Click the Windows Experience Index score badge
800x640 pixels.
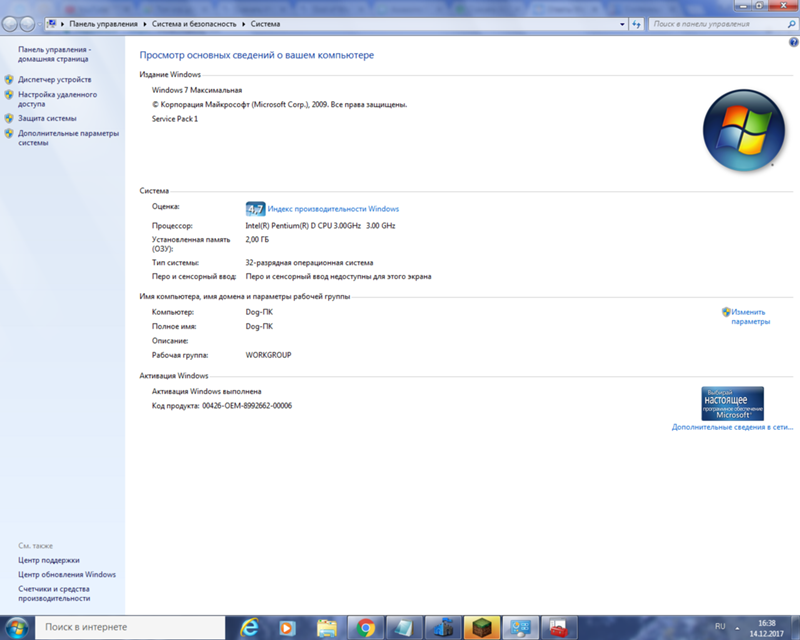tap(255, 209)
